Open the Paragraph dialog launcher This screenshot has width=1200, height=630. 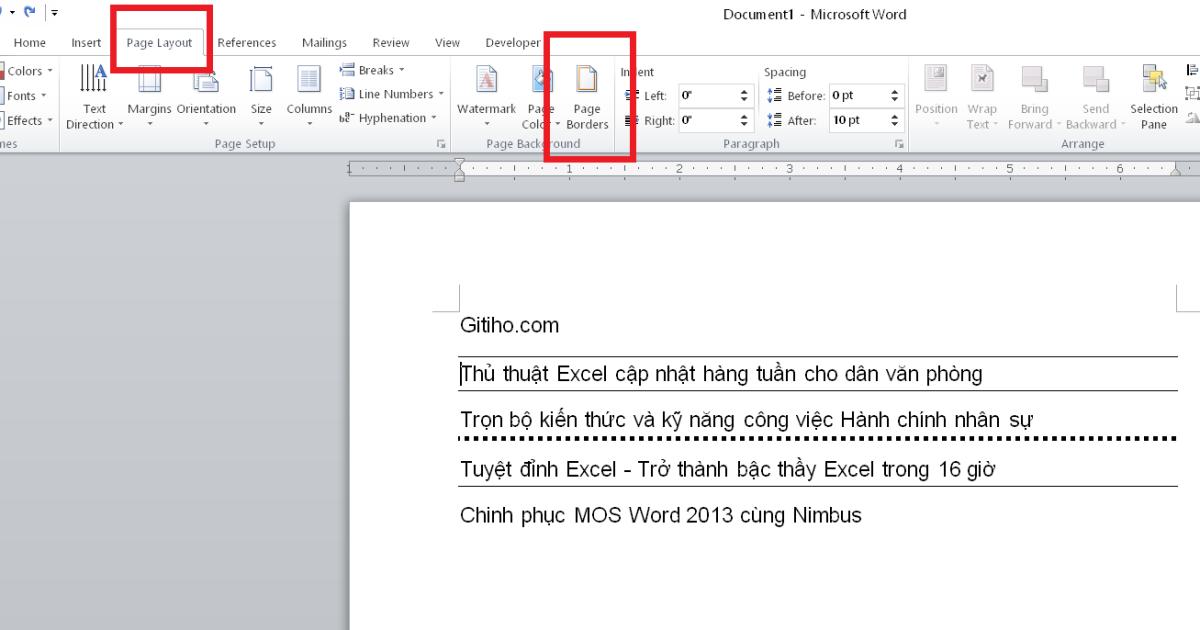(x=898, y=145)
